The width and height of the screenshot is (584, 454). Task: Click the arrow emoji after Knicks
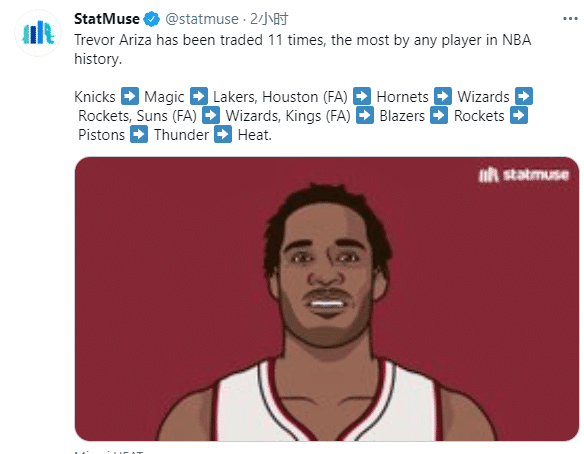click(130, 96)
